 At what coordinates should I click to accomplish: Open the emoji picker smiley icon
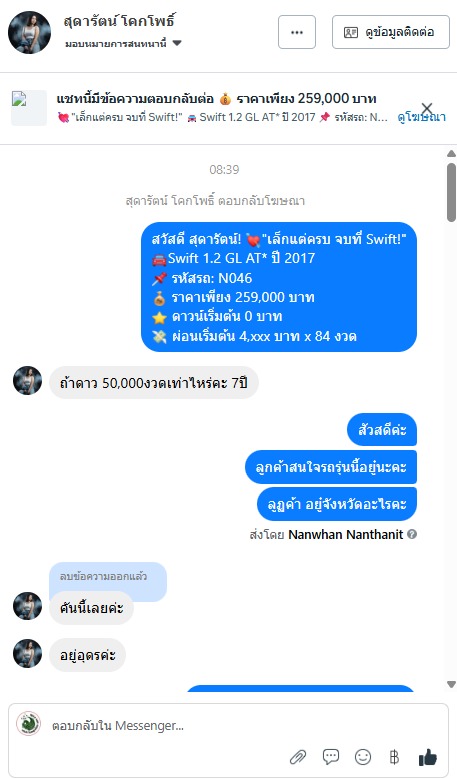pyautogui.click(x=363, y=757)
